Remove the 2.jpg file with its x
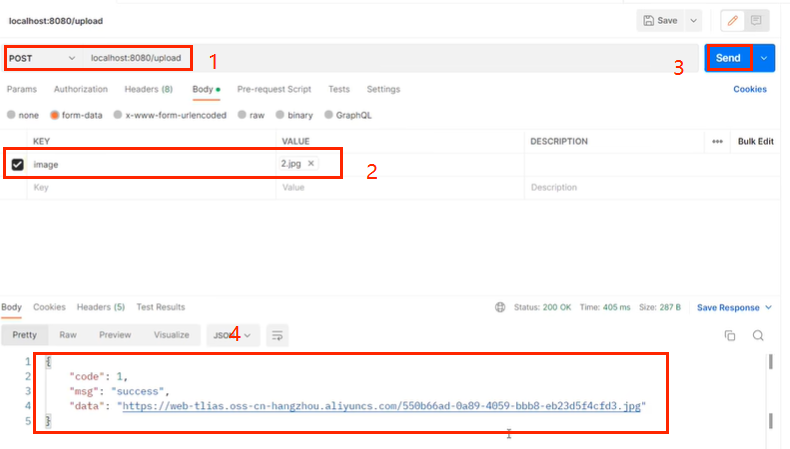The height and width of the screenshot is (449, 790). 311,163
